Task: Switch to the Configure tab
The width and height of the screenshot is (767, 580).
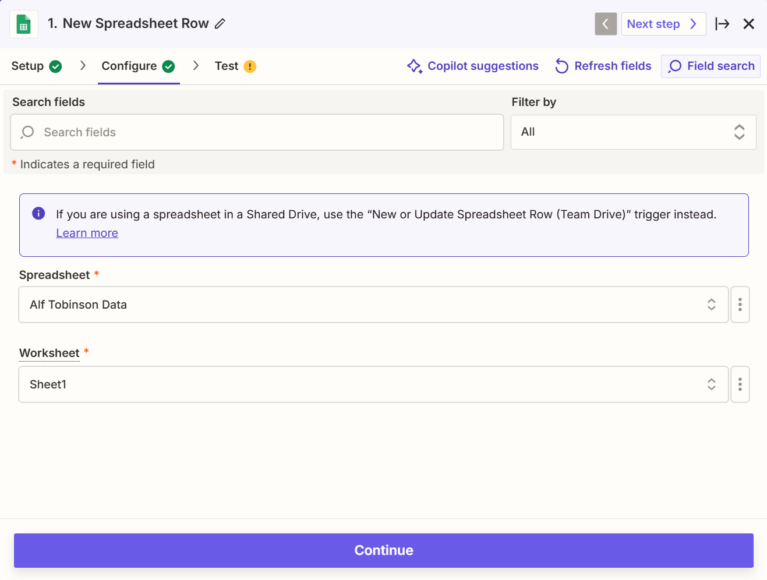Action: click(x=138, y=66)
